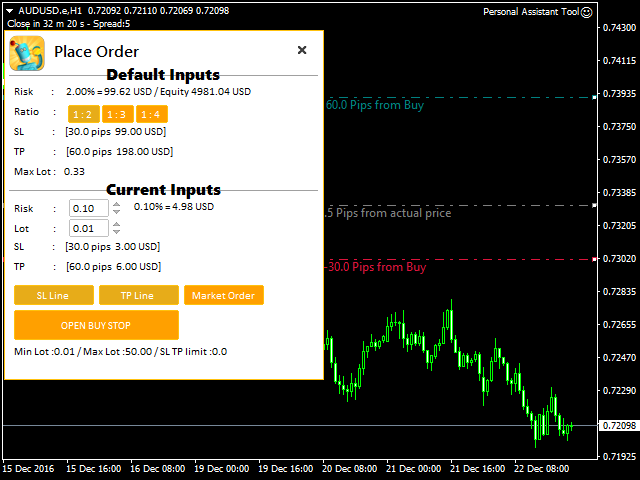The height and width of the screenshot is (480, 640).
Task: Click the '20 Dec 08:00' time axis label
Action: pos(349,469)
